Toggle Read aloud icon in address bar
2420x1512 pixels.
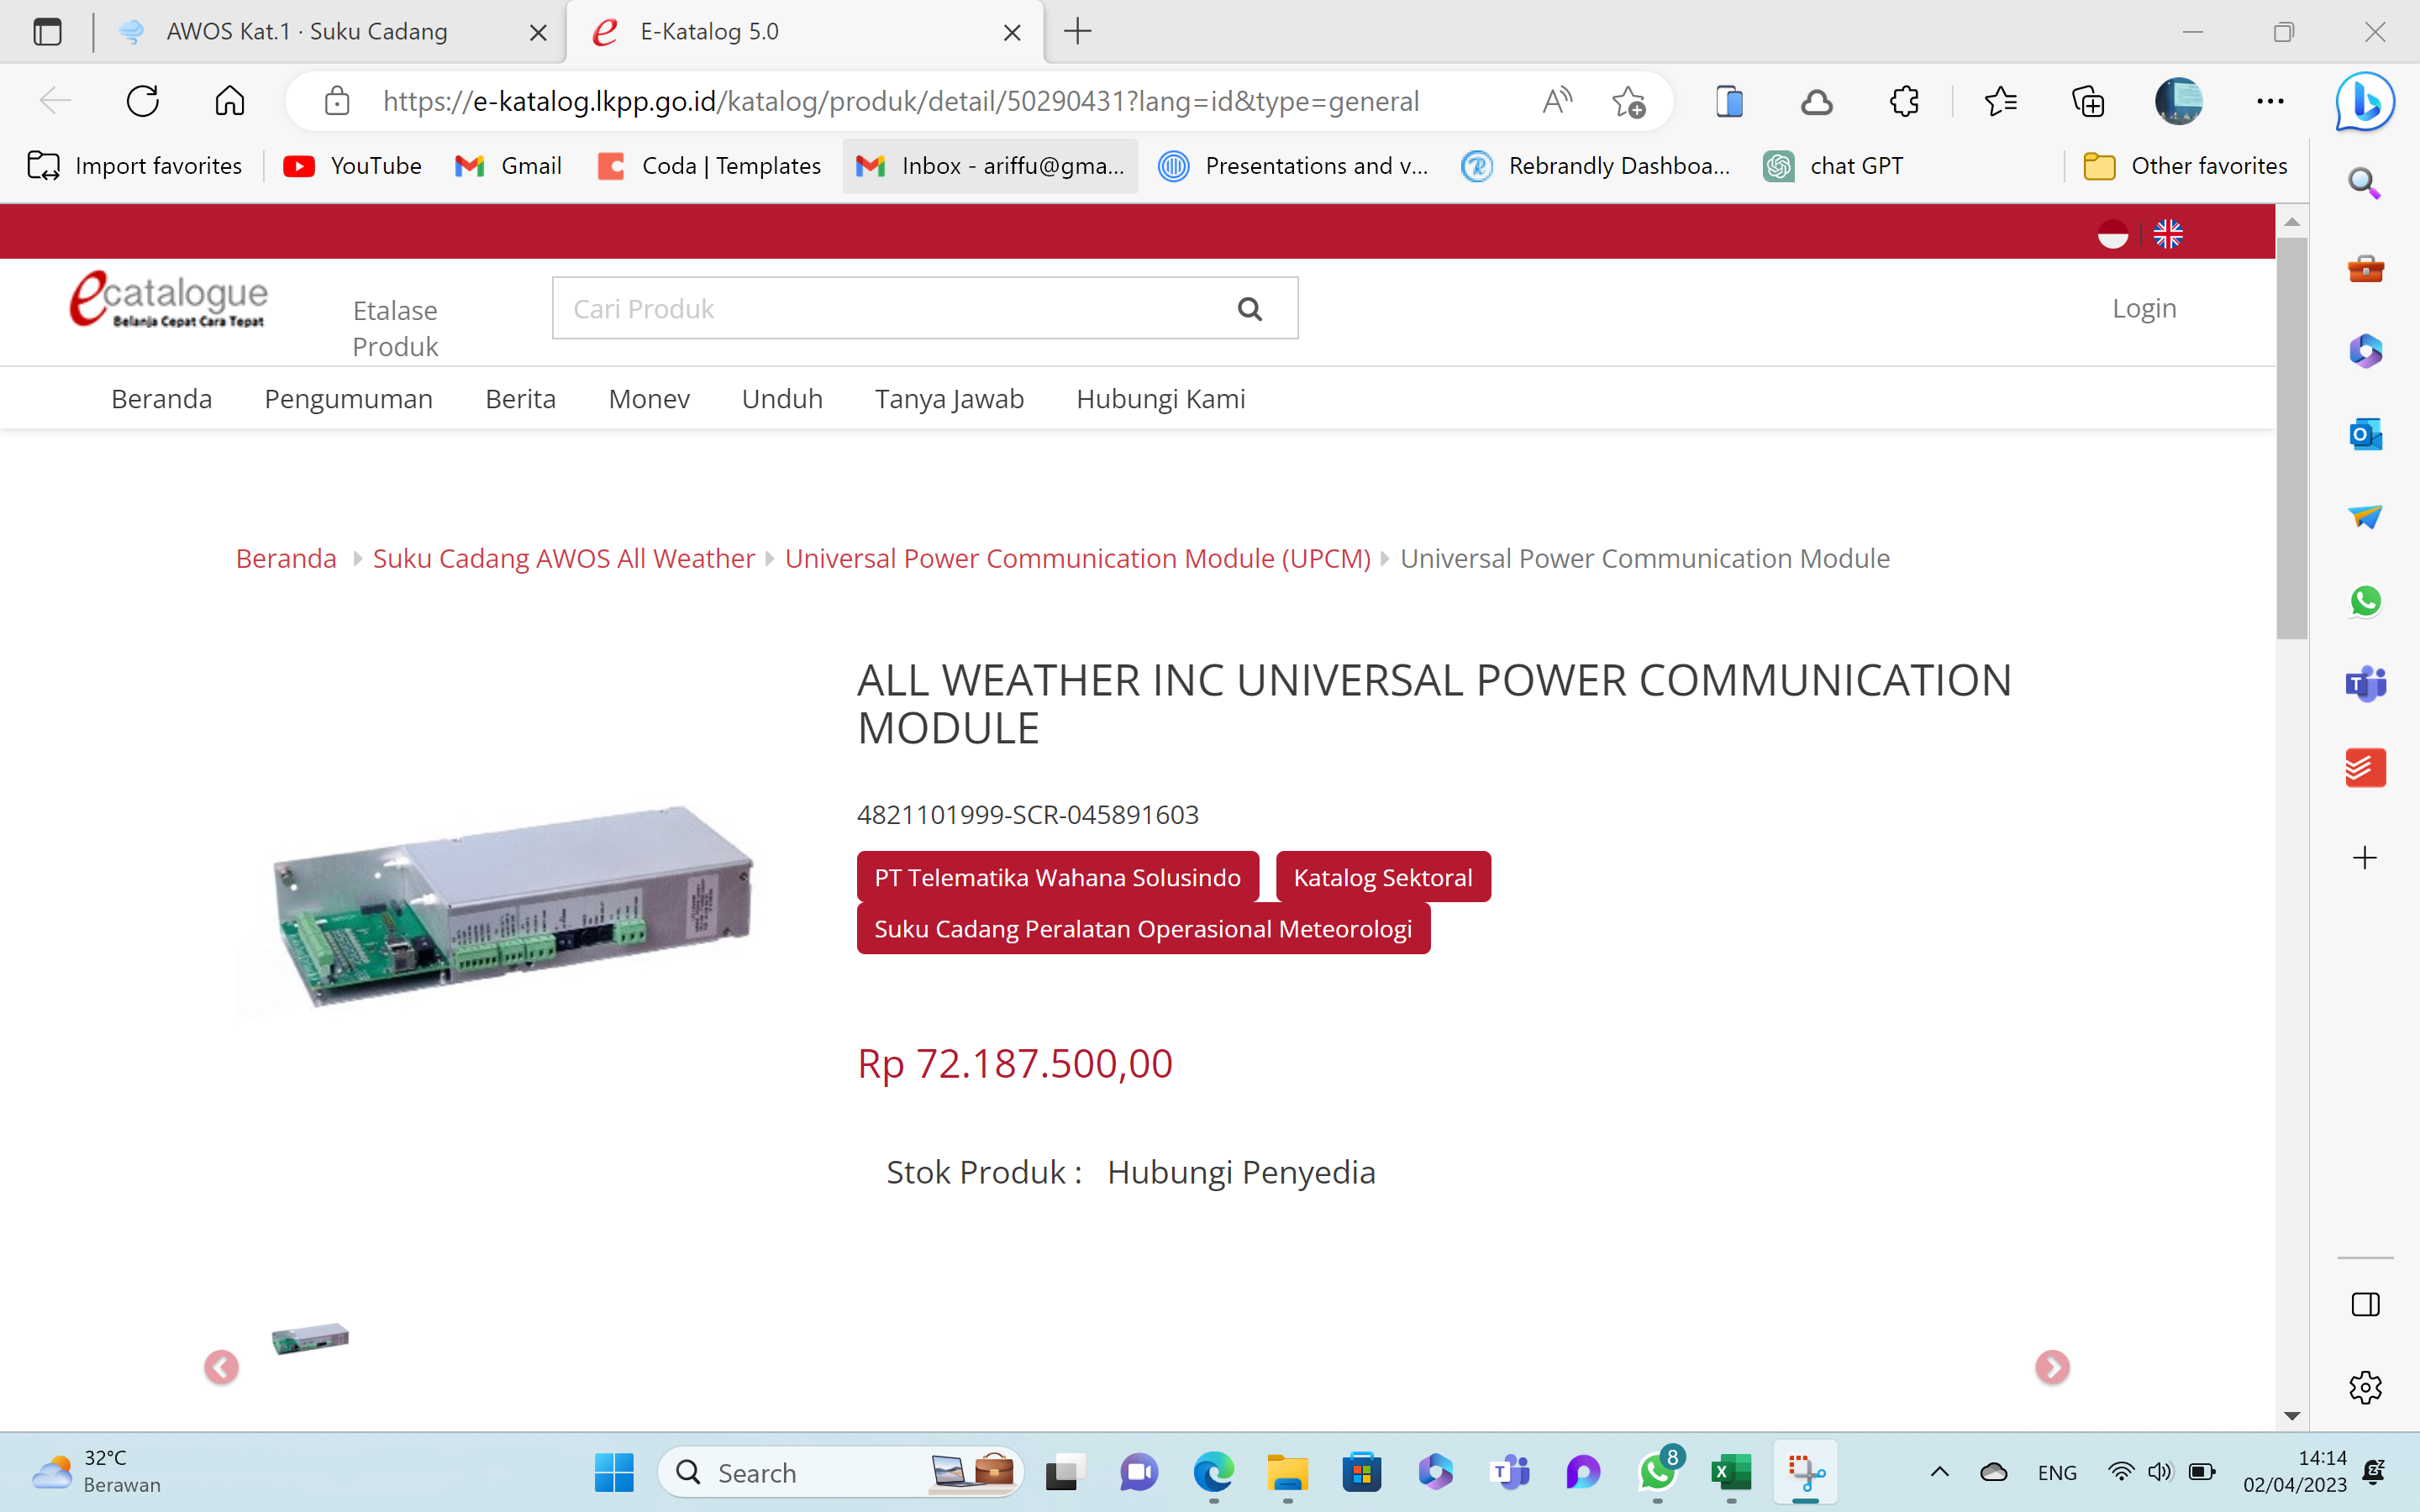[x=1556, y=101]
